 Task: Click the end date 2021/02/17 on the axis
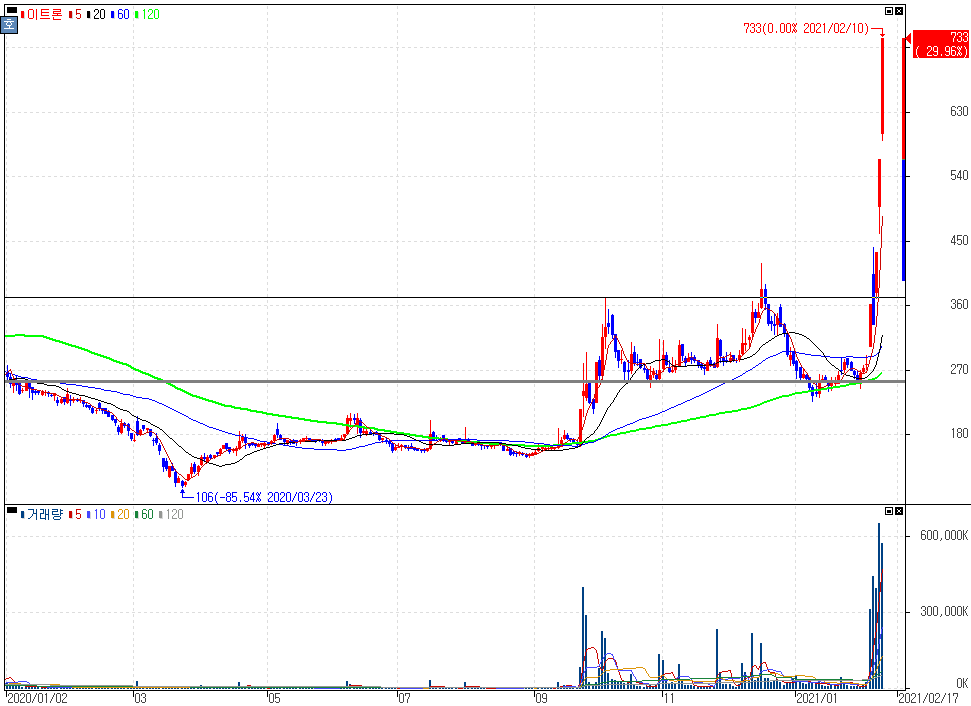click(x=929, y=699)
